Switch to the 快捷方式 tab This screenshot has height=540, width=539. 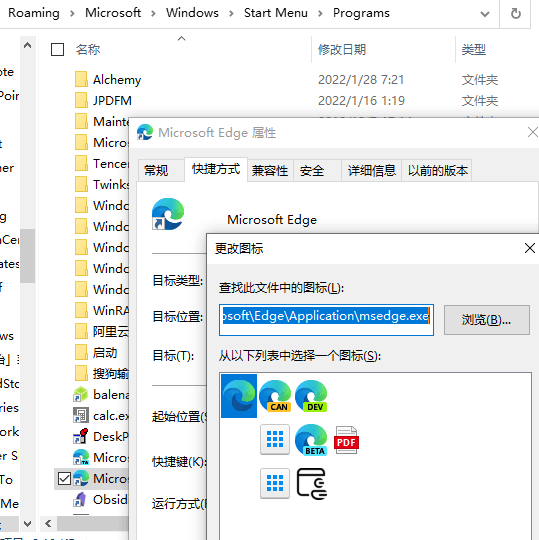(x=216, y=169)
